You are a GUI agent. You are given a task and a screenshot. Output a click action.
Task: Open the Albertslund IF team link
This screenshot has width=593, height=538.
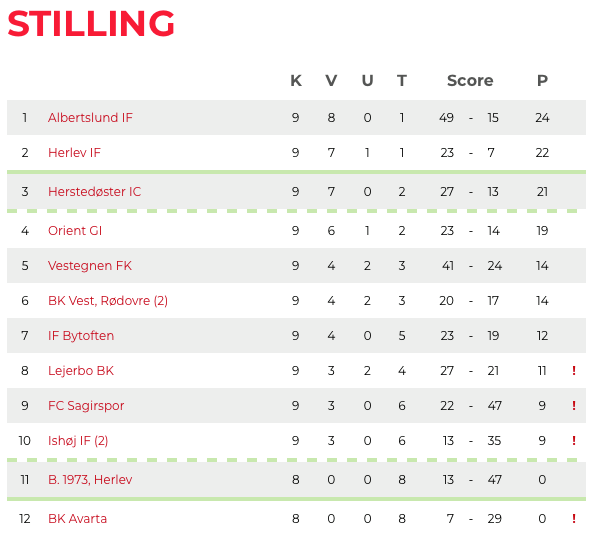[x=90, y=118]
